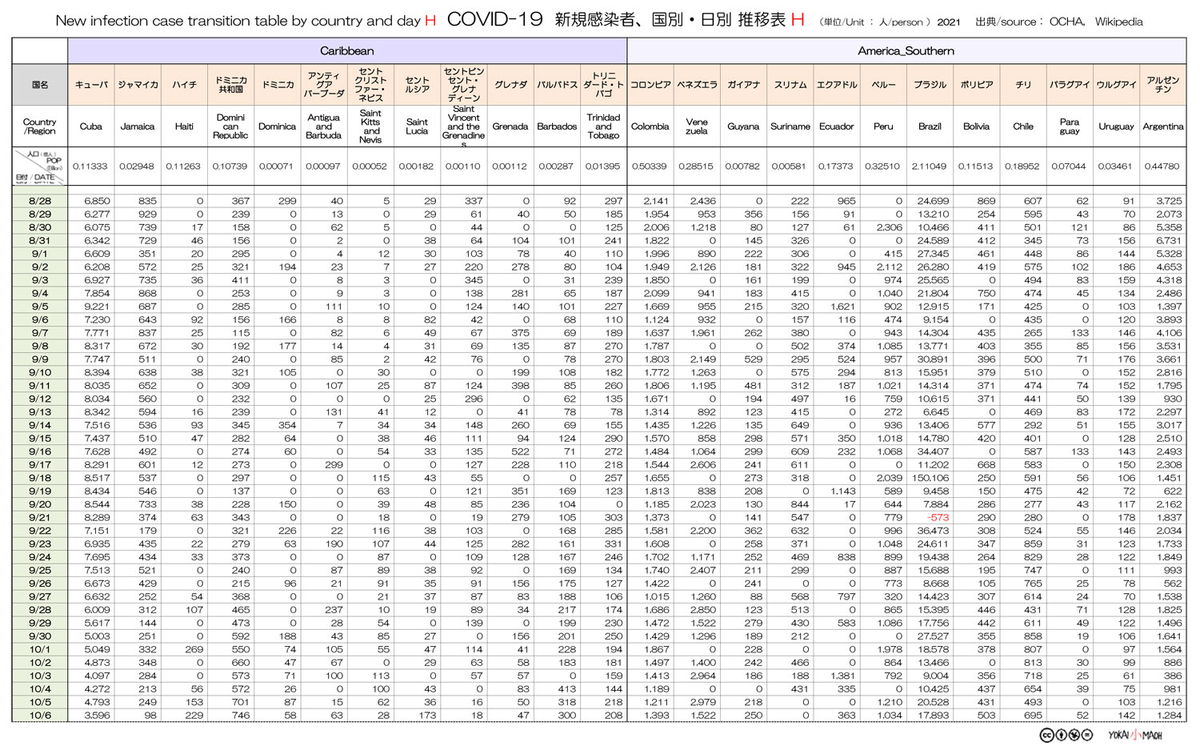Click the Japanese 'ジャマイカ' header cell
1200x750 pixels.
point(137,86)
